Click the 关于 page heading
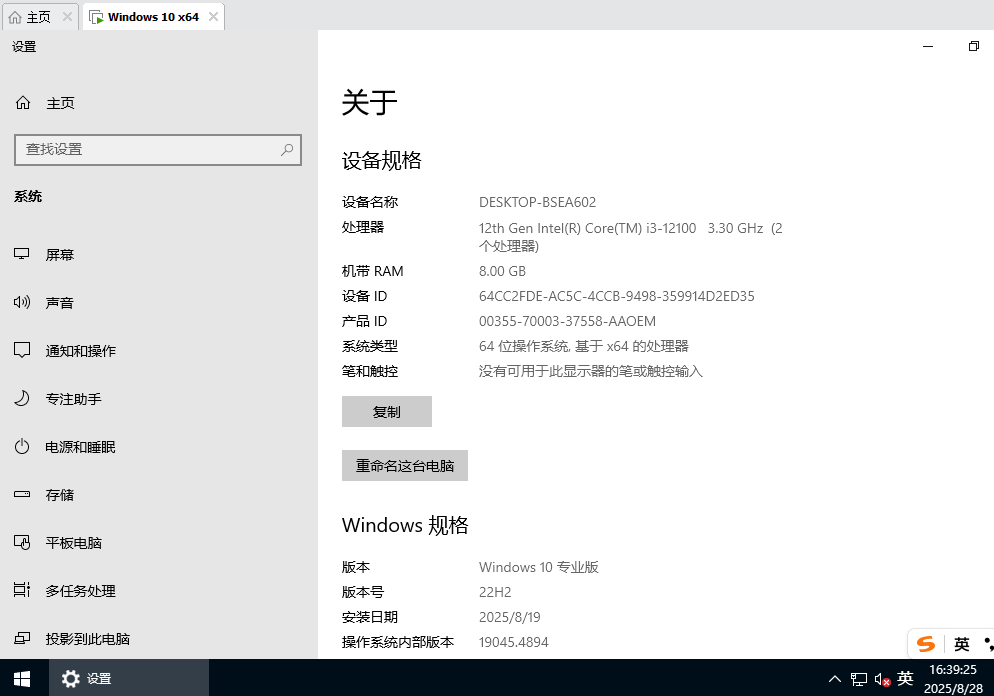The image size is (994, 696). click(x=370, y=102)
